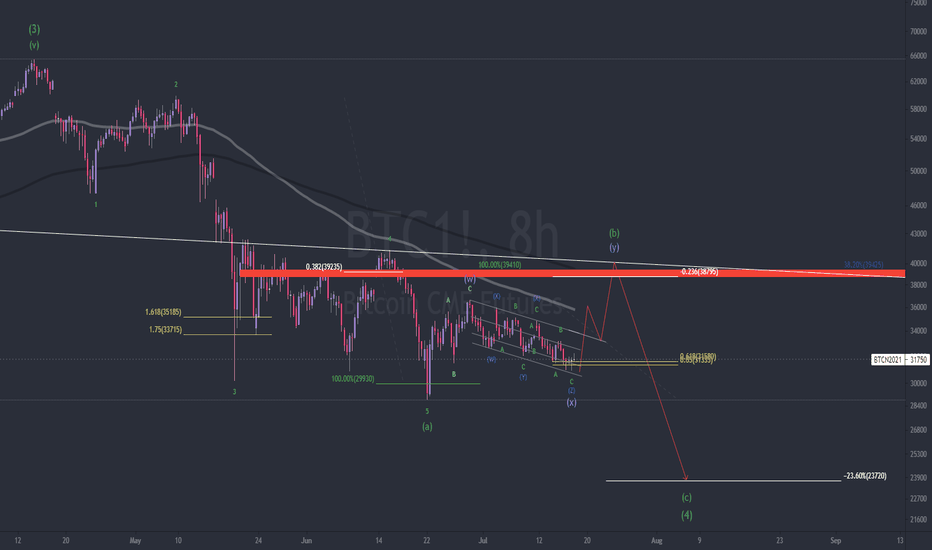Click 14 on the time axis
Screen dimensions: 932x550
pos(379,540)
